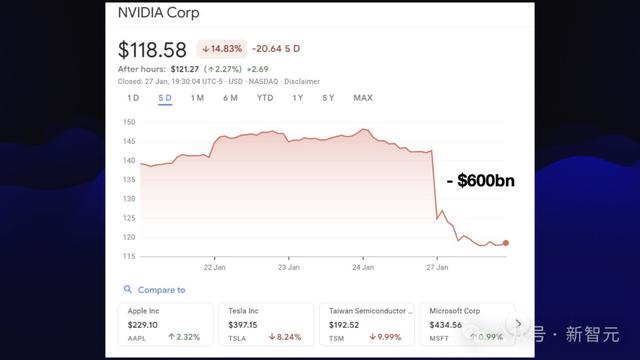Choose the 1 Y range tab
This screenshot has width=640, height=360.
pos(298,98)
